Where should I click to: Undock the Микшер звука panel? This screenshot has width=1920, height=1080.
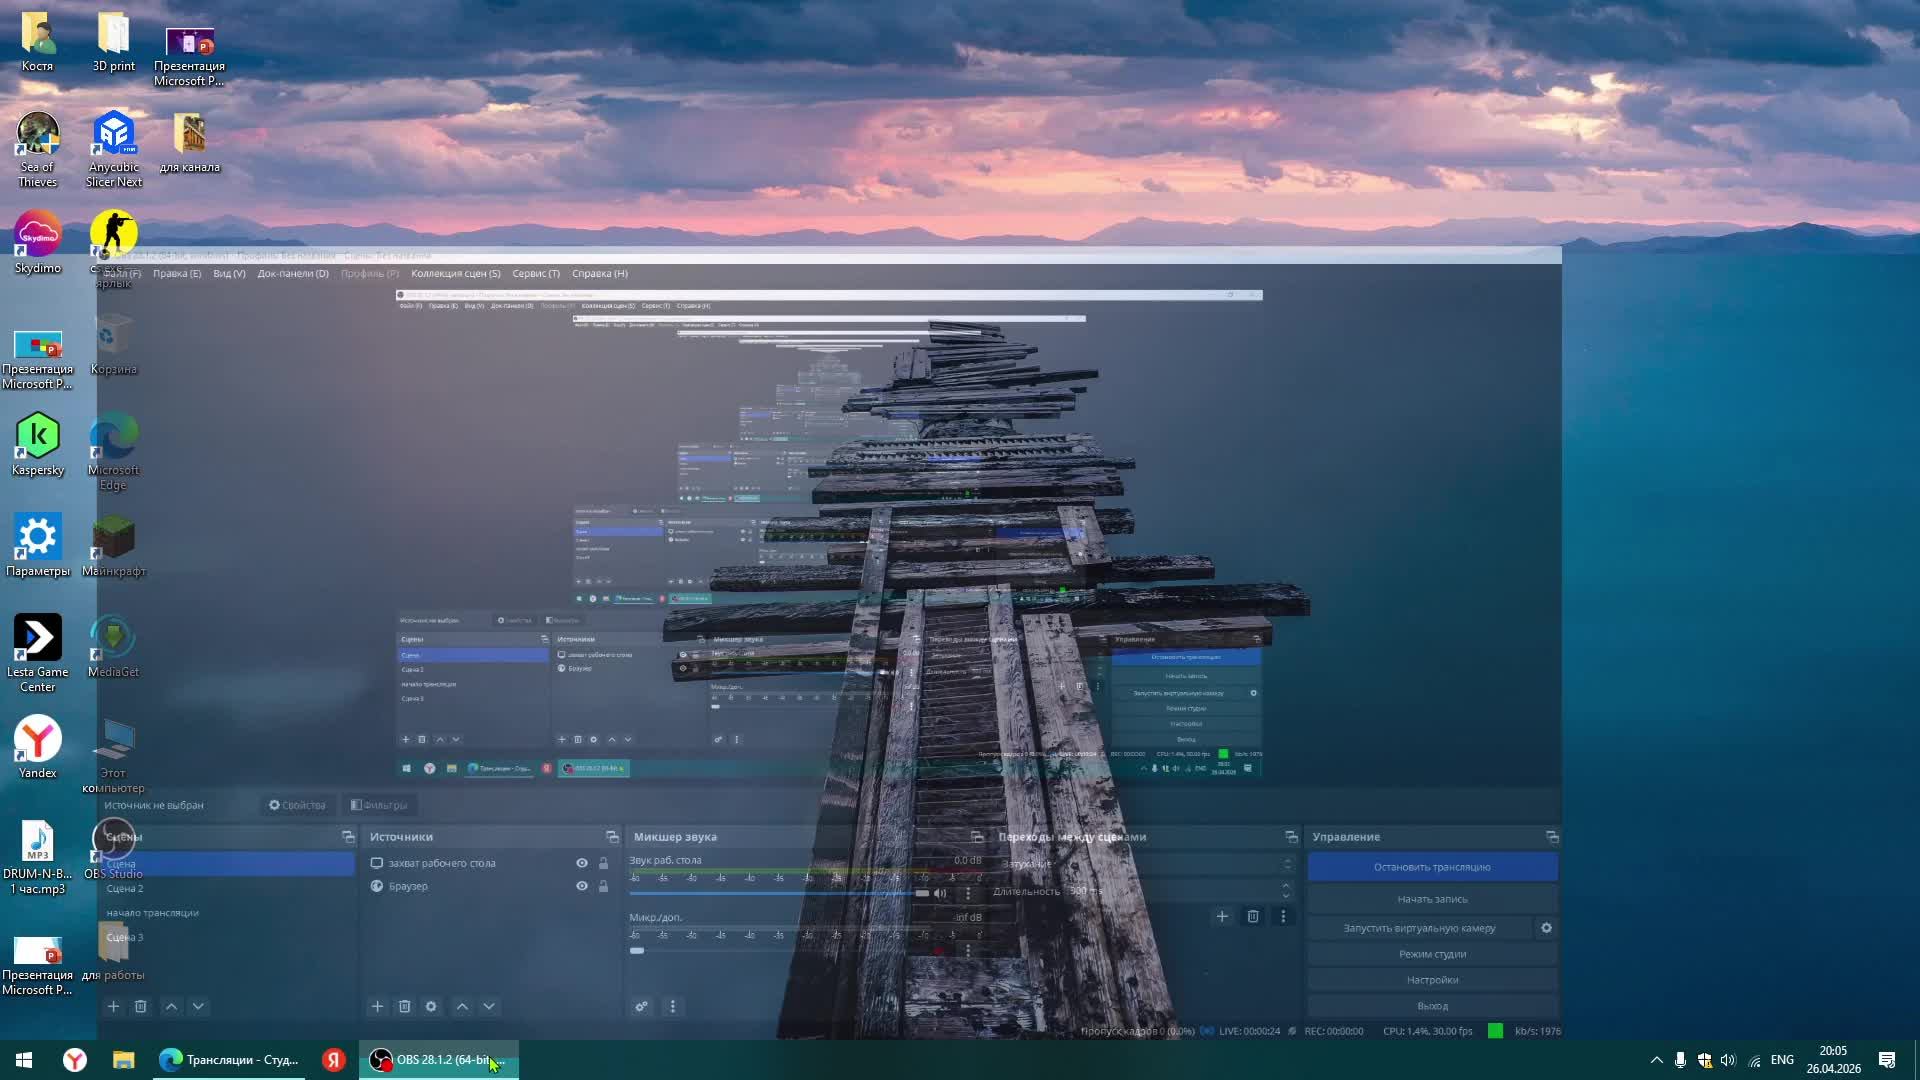[977, 837]
